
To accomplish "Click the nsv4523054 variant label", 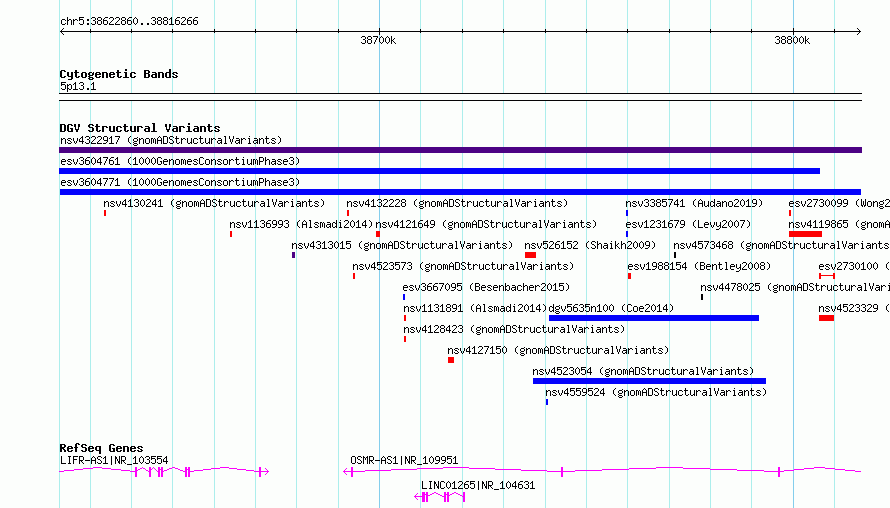I will pos(643,371).
